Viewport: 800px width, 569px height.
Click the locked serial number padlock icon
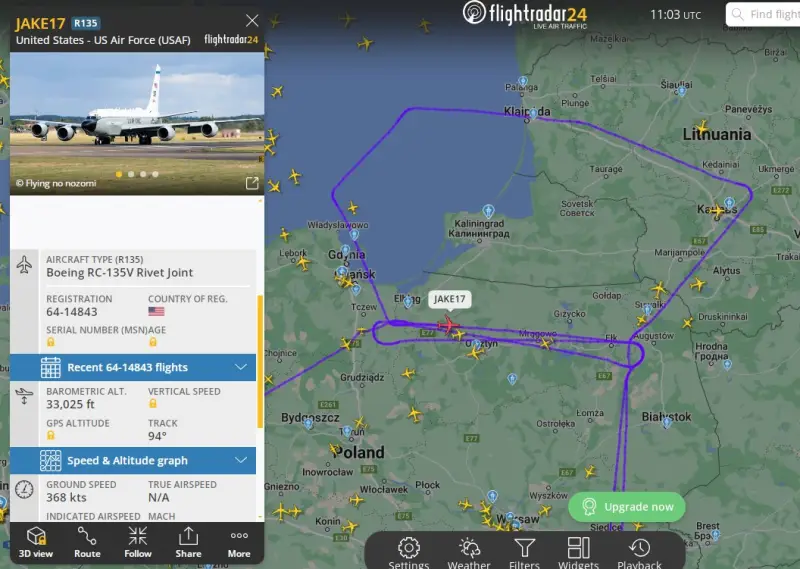(51, 342)
